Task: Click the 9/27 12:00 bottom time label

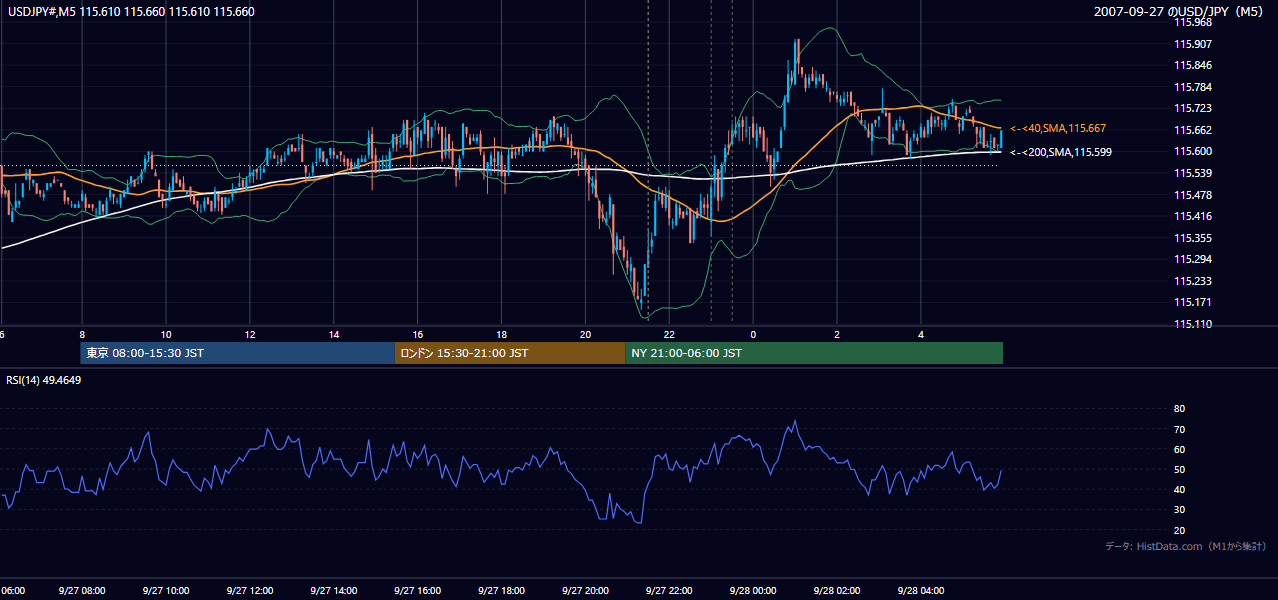Action: tap(249, 591)
